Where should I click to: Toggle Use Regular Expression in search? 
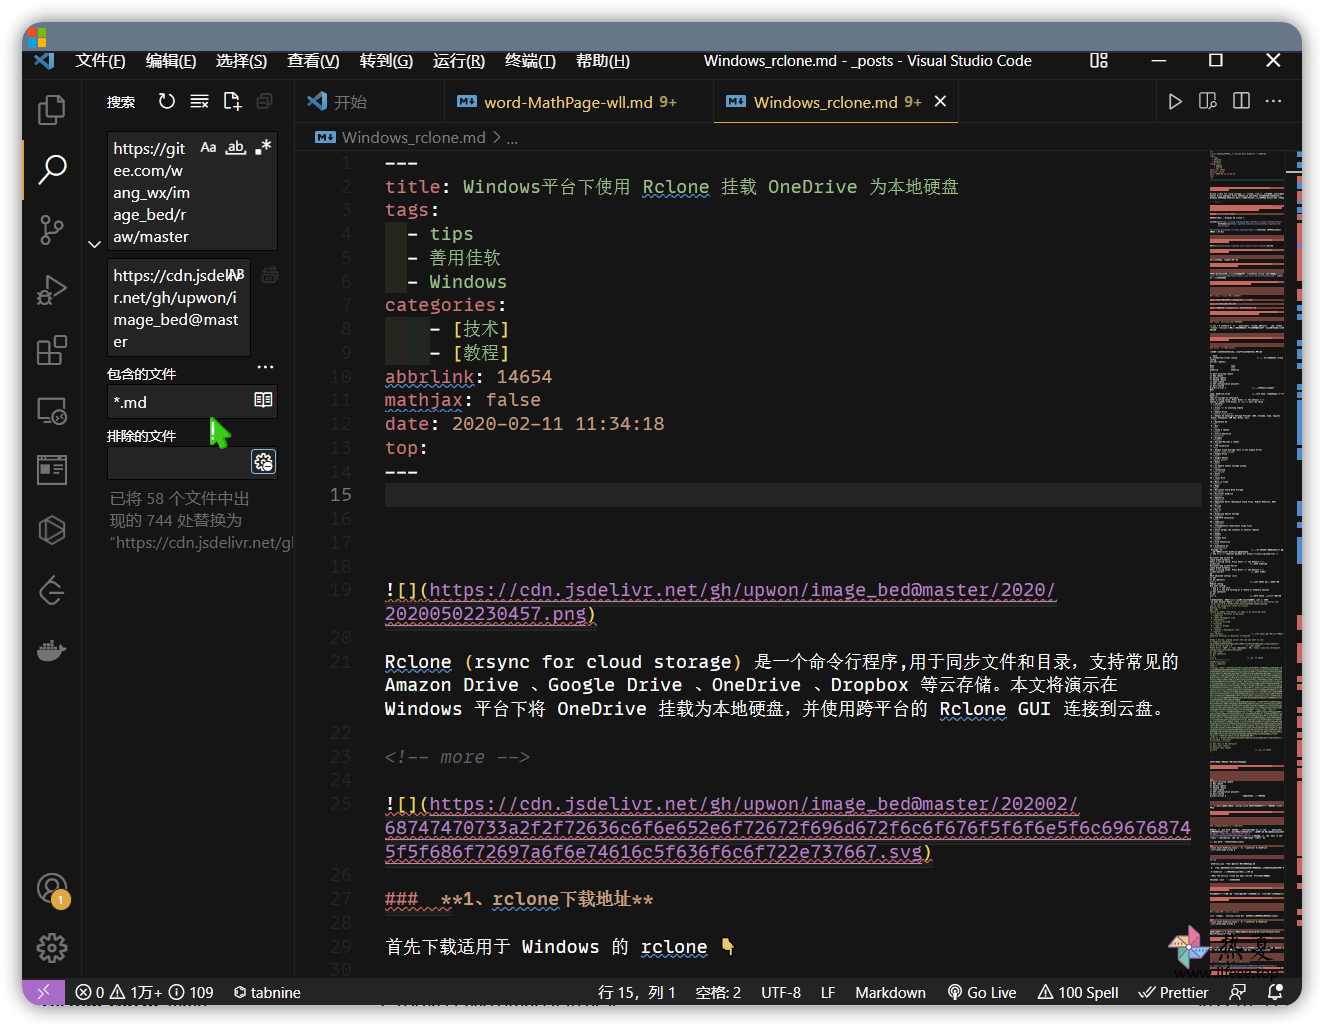pos(263,148)
